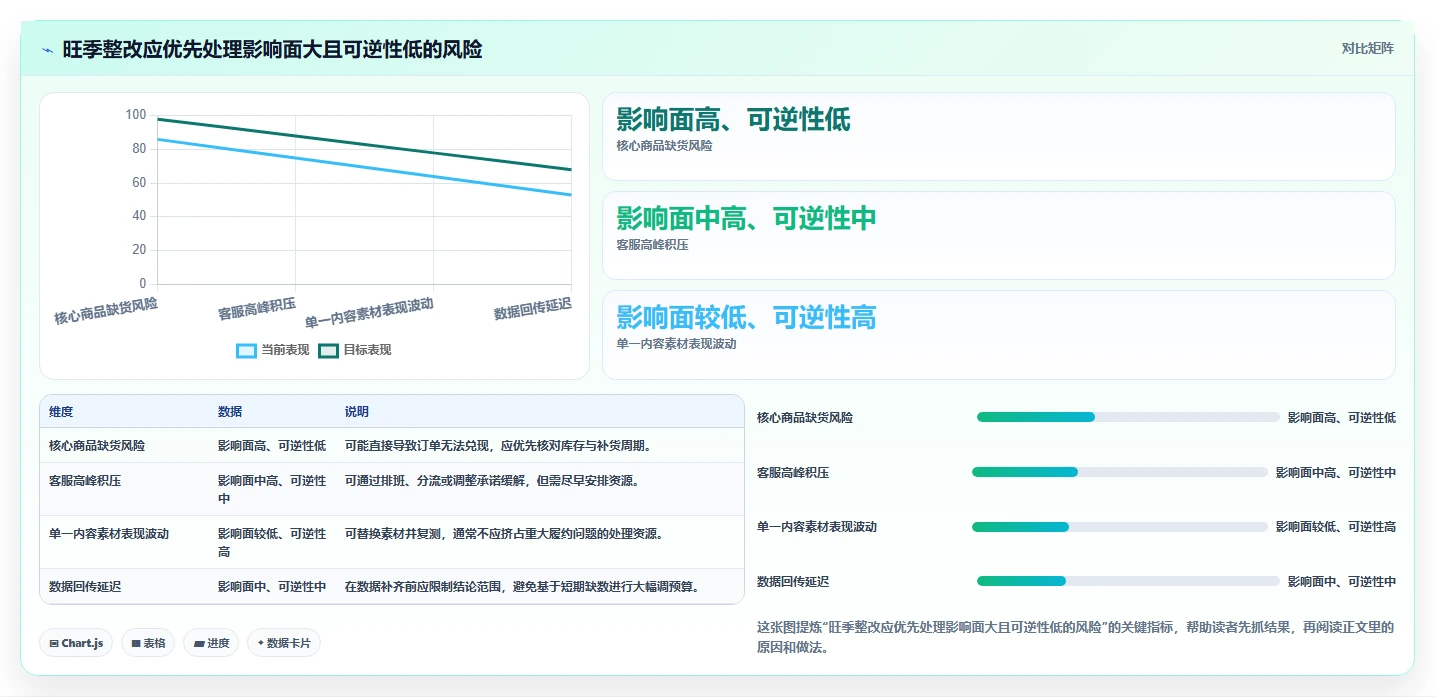Screen dimensions: 1435x697
Task: Toggle the 目标表现 legend swatch
Action: coord(329,350)
